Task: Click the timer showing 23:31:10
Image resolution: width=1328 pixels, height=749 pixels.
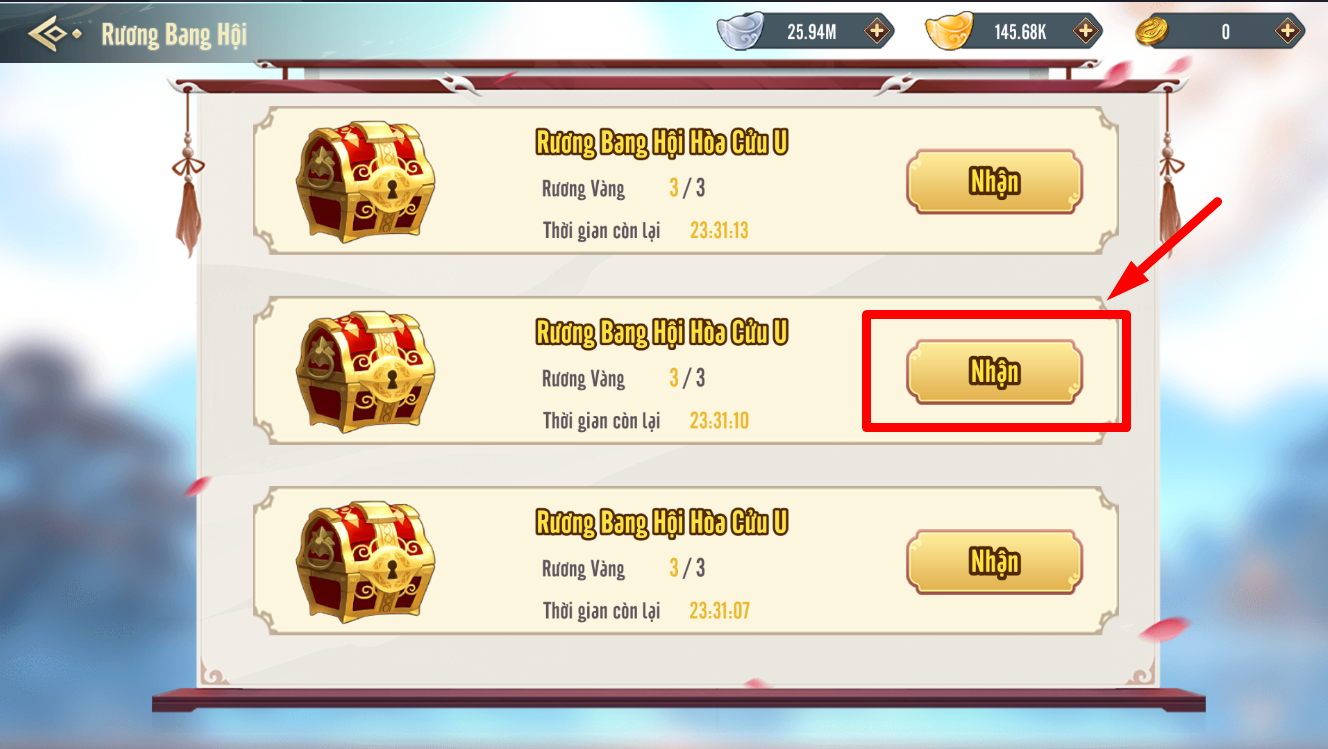Action: click(x=719, y=421)
